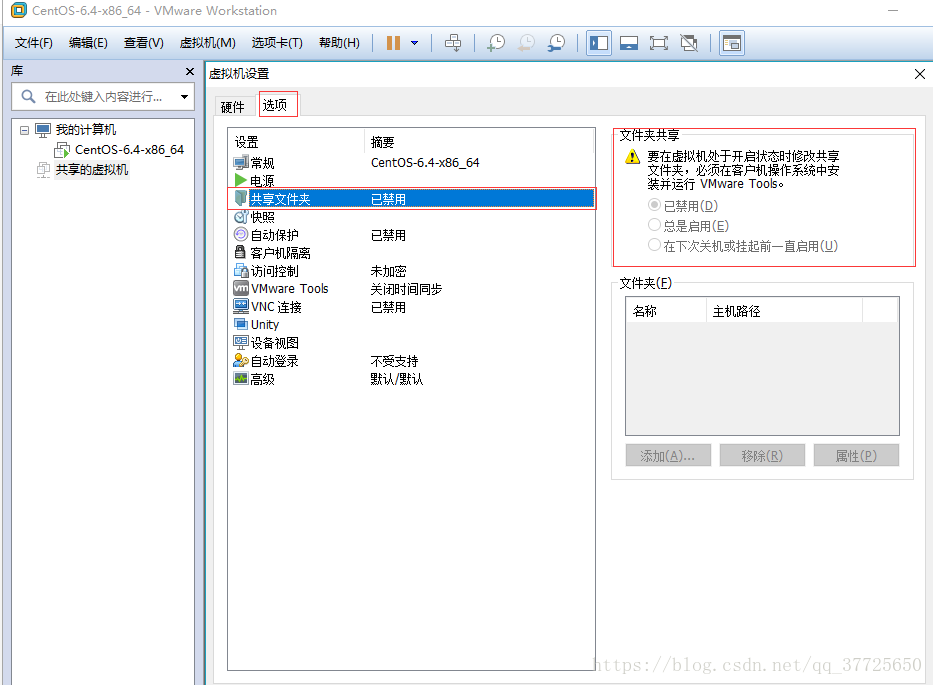Select the 总是启用(E) radio button
Viewport: 933px width, 685px height.
(x=655, y=225)
